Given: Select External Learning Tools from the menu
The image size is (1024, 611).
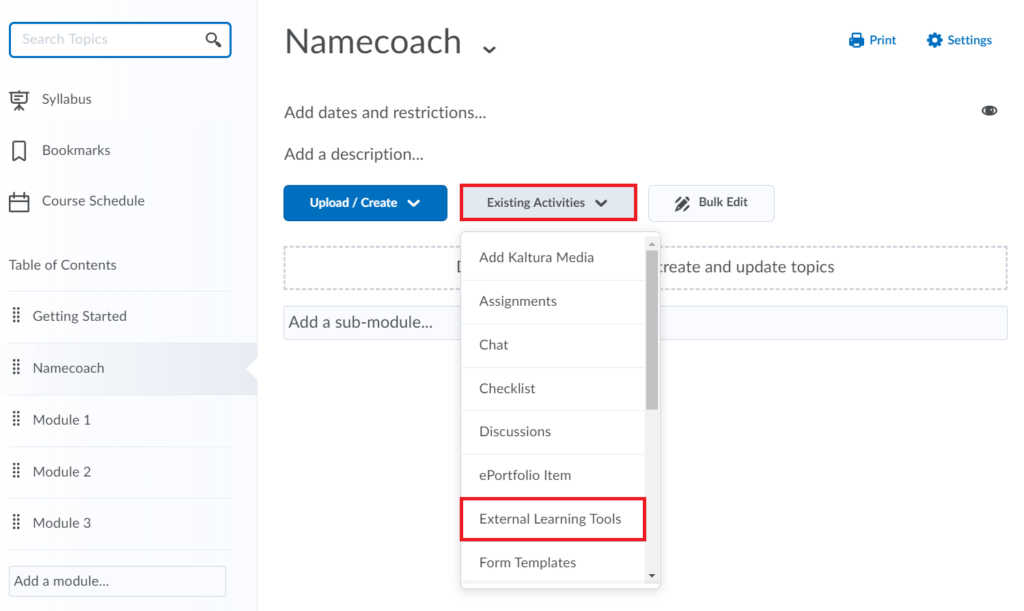Looking at the screenshot, I should tap(552, 519).
